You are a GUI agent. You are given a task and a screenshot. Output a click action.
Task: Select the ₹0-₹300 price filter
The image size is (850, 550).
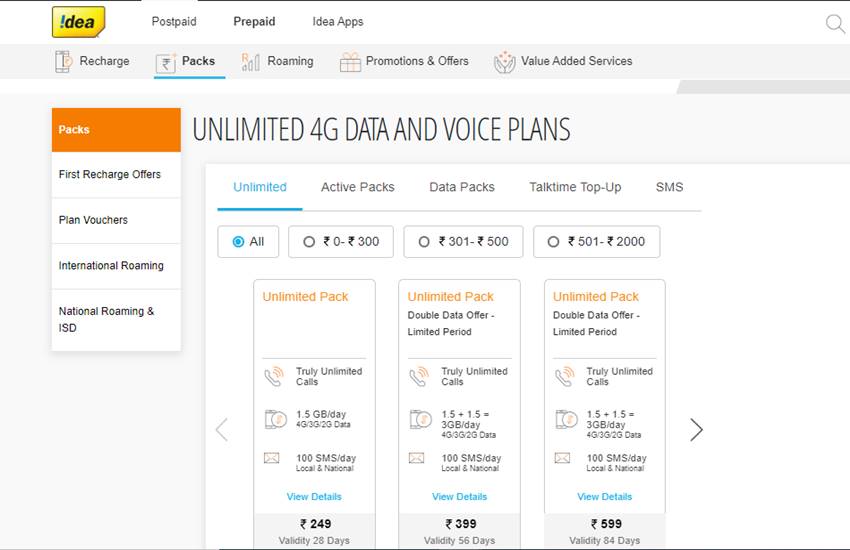(341, 242)
